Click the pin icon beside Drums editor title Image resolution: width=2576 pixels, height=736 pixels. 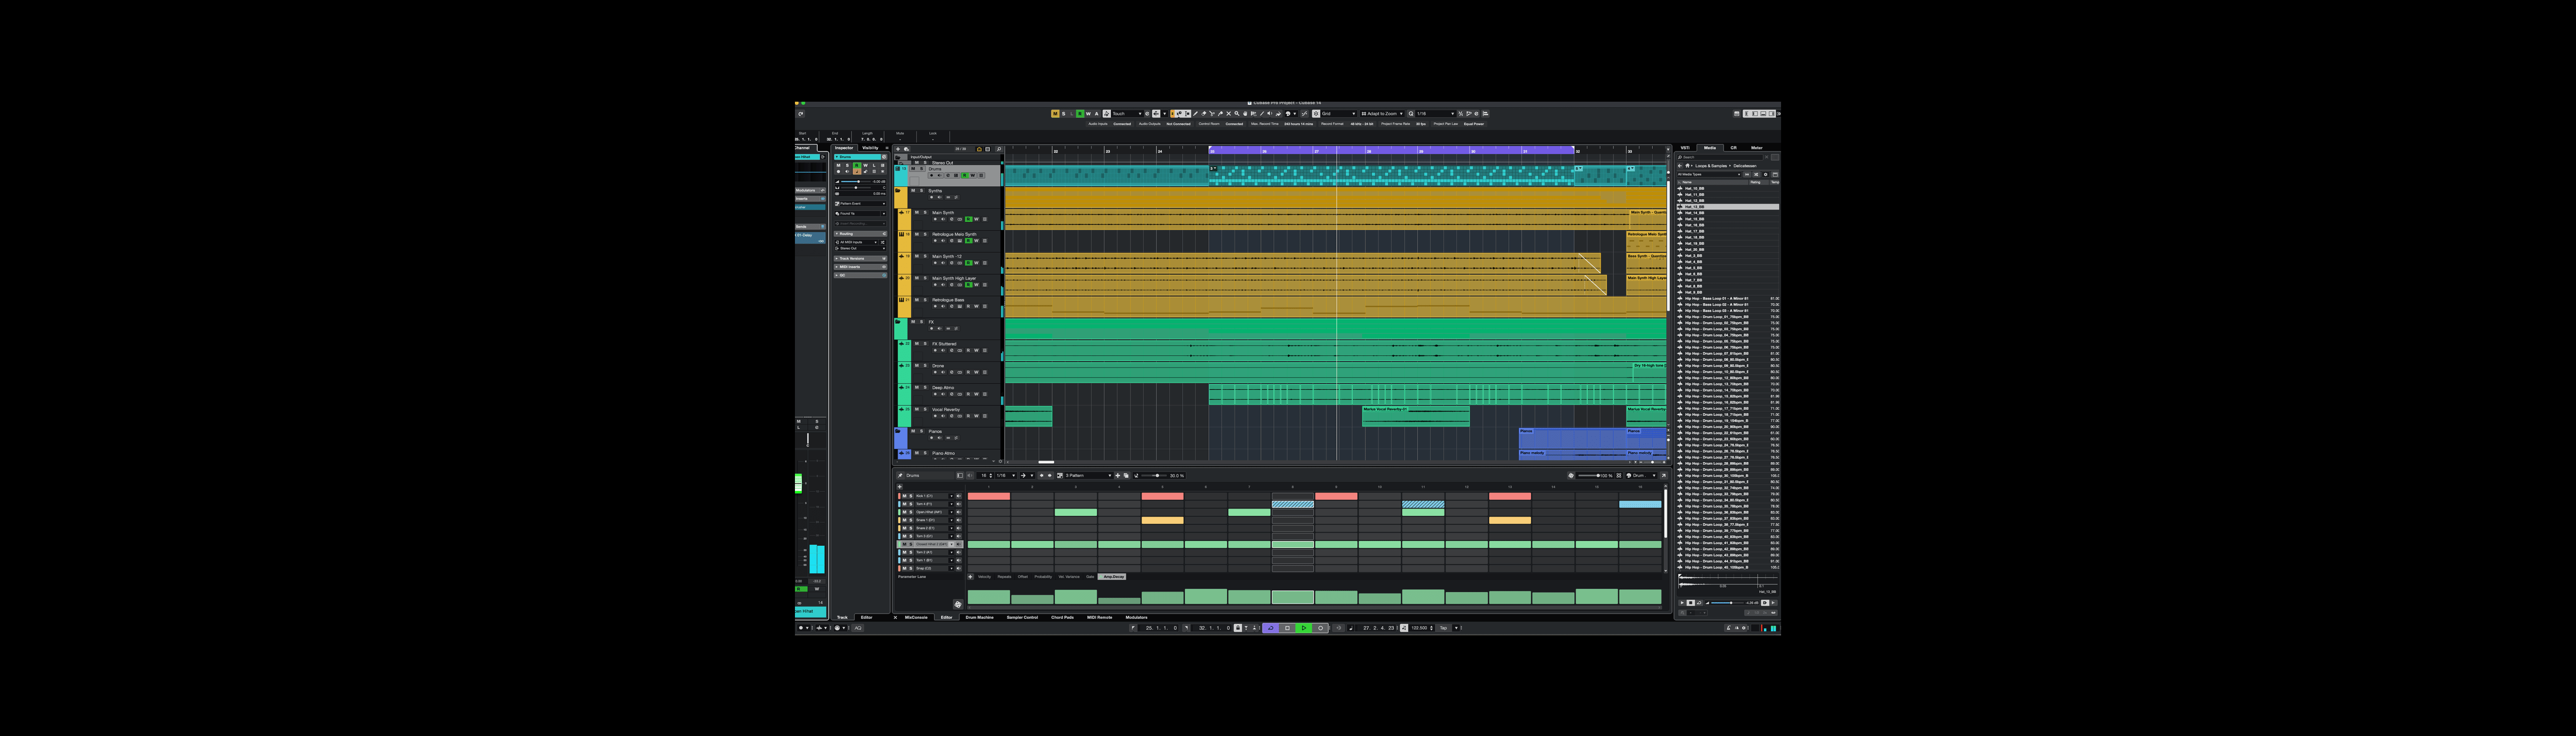pos(900,476)
